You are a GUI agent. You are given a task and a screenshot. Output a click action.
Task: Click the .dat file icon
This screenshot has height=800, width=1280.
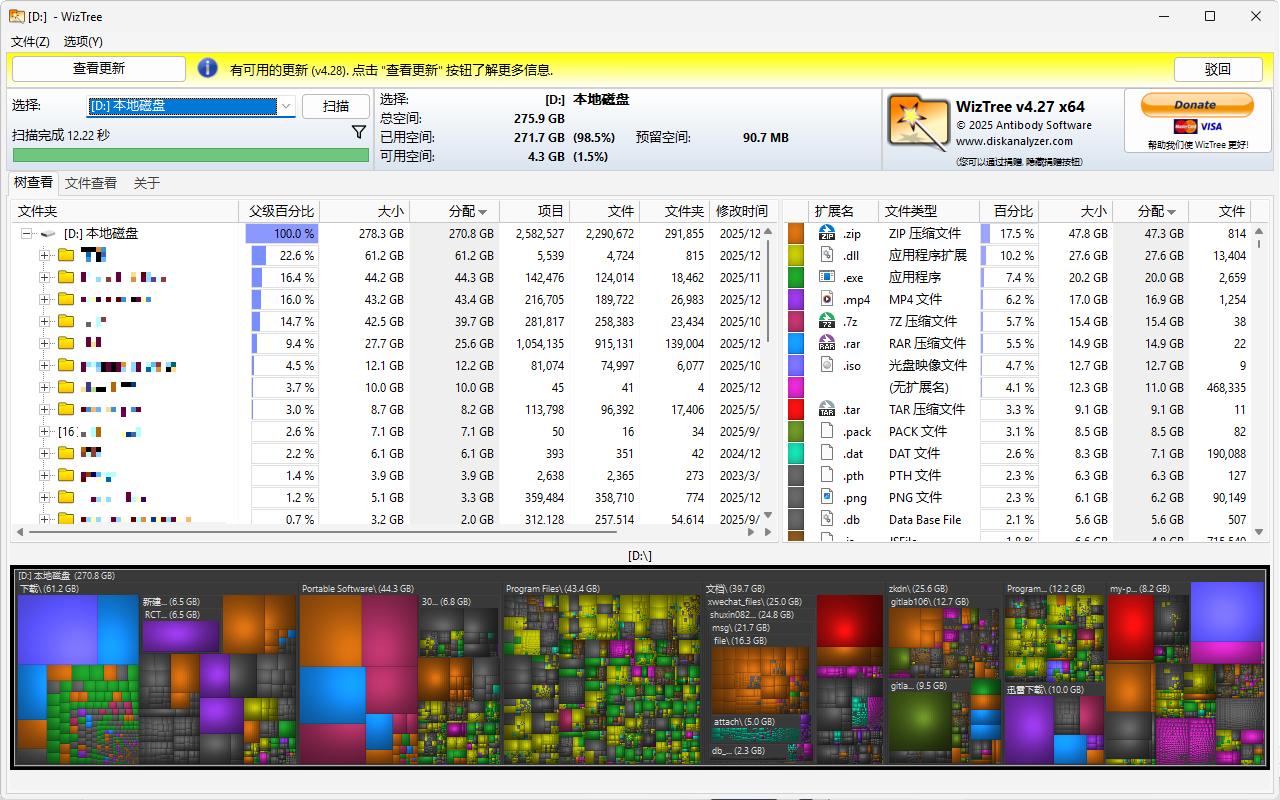pyautogui.click(x=827, y=453)
